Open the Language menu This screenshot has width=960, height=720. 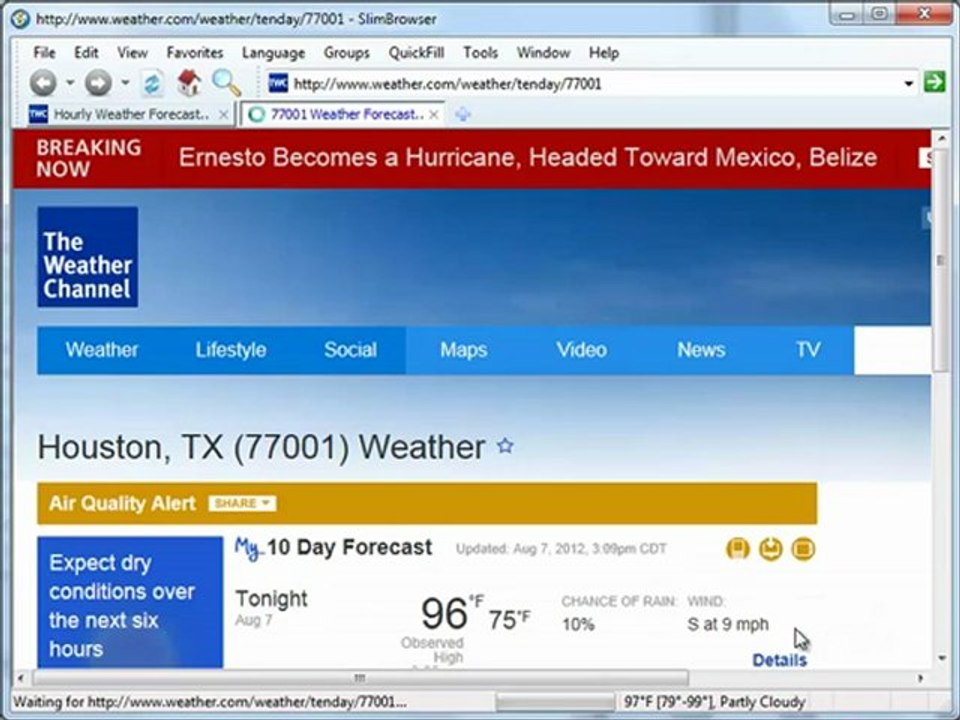tap(273, 53)
